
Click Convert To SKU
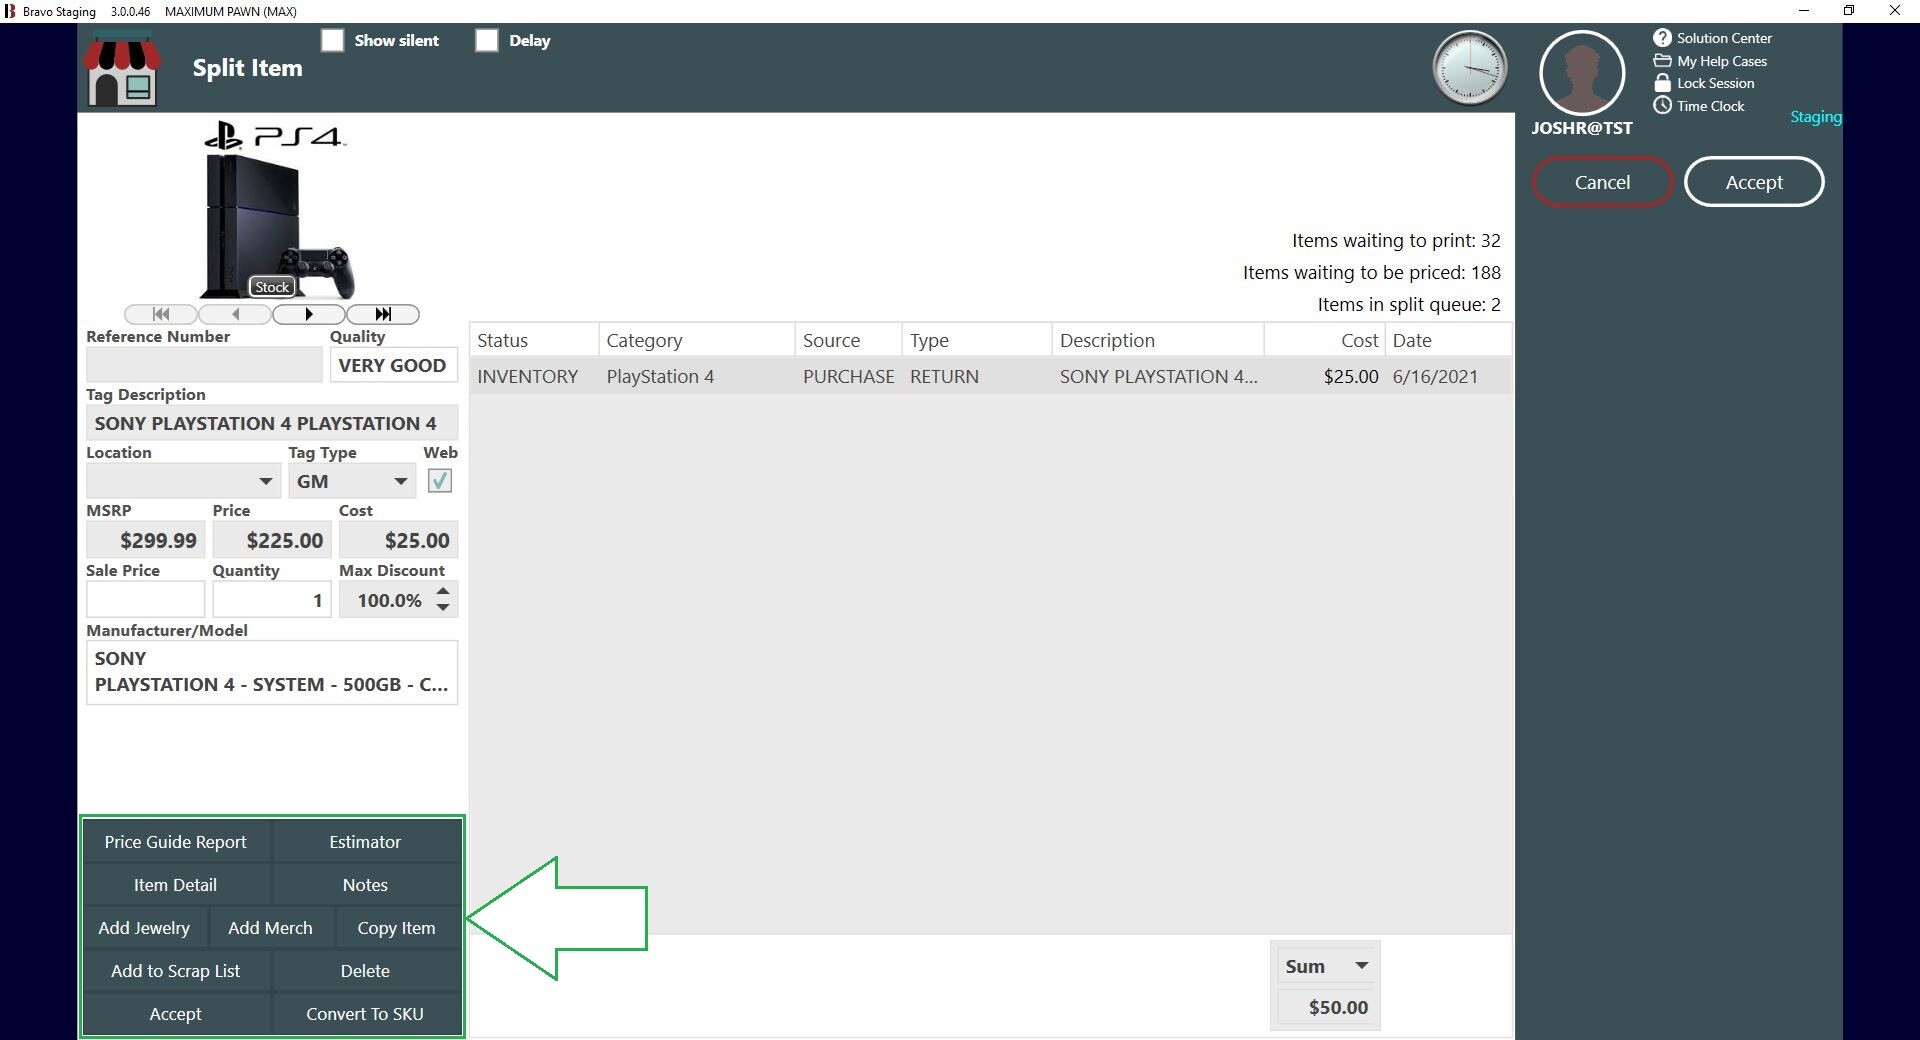coord(366,1014)
